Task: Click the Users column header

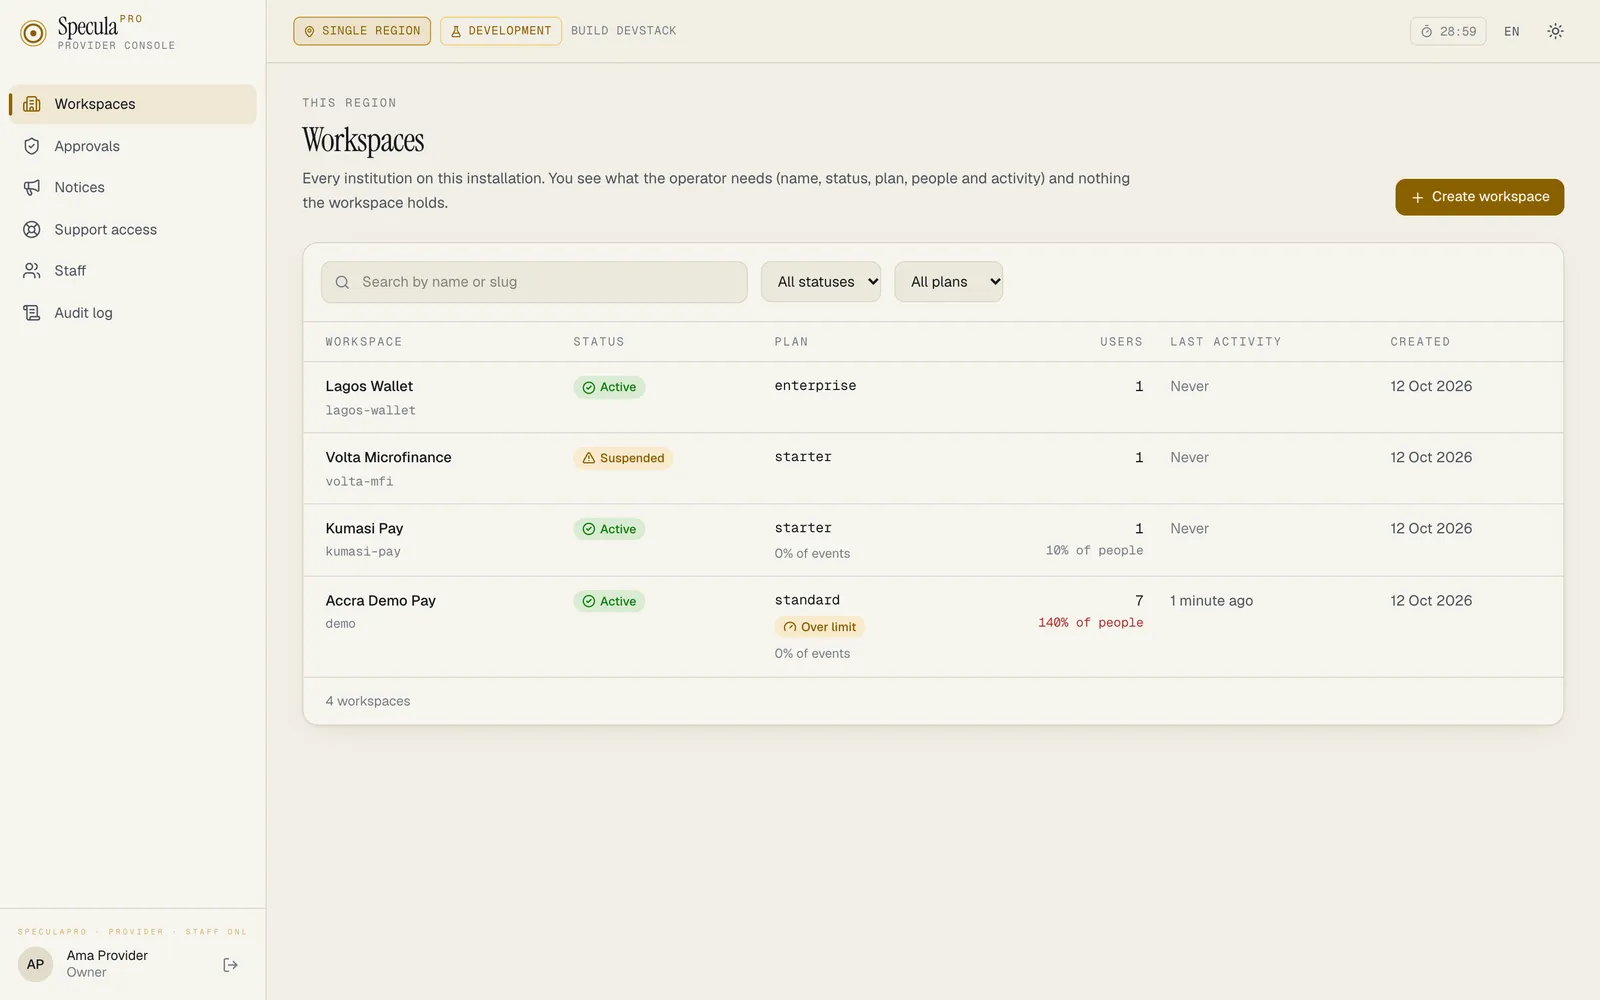Action: click(1121, 342)
